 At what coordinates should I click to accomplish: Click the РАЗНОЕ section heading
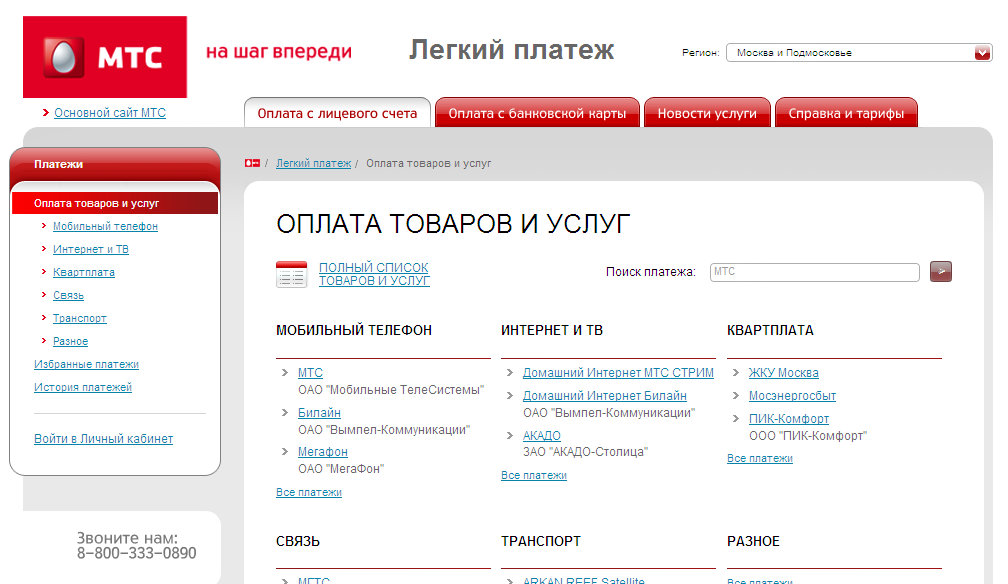753,542
